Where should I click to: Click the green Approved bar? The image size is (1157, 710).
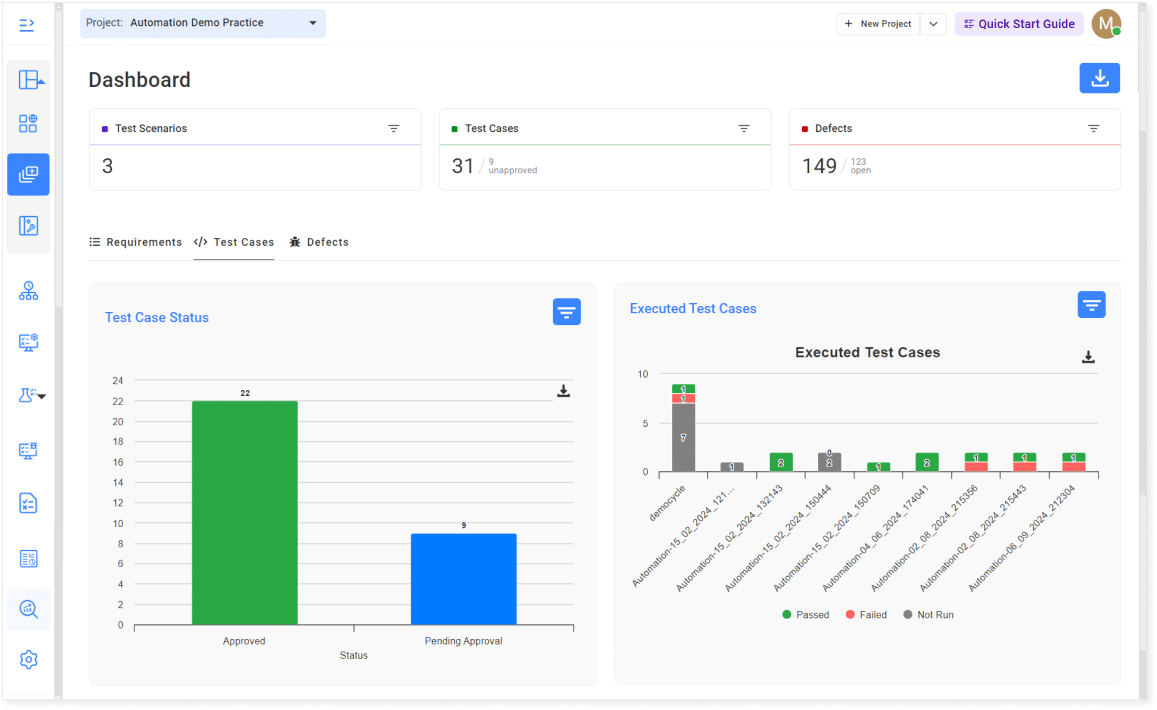coord(245,513)
